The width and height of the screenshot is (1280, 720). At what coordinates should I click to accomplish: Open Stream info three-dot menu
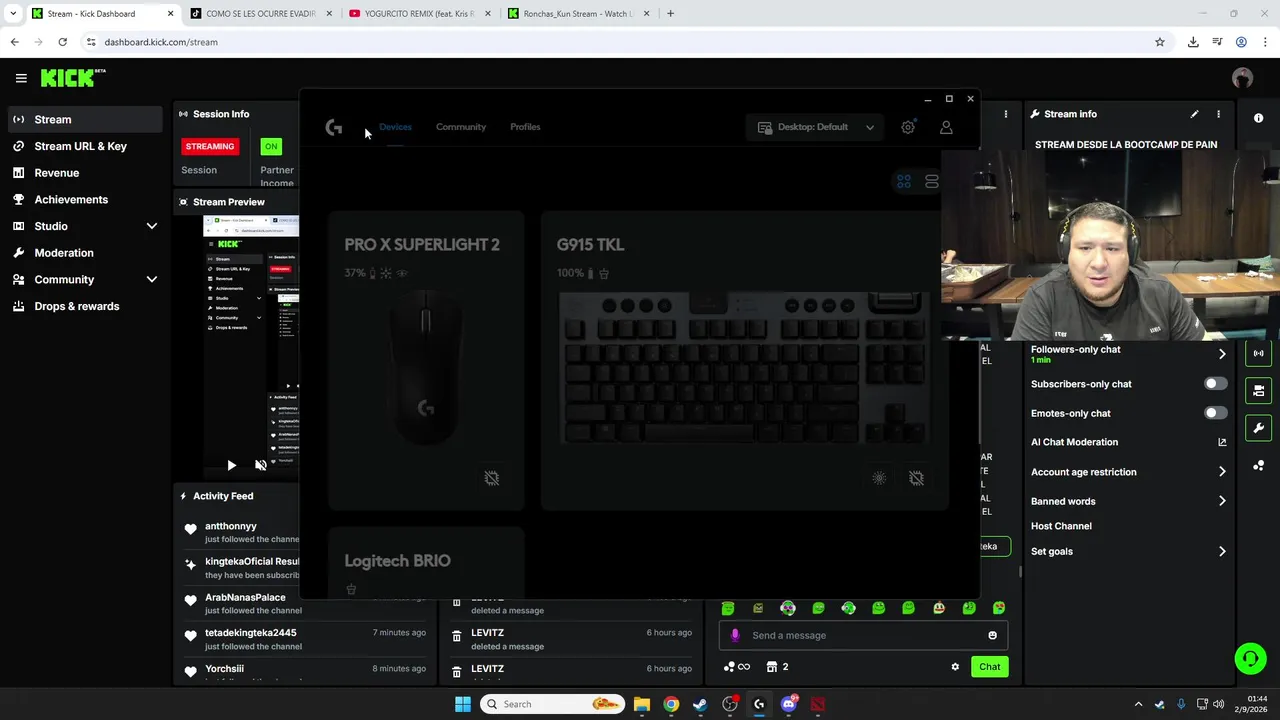1218,114
